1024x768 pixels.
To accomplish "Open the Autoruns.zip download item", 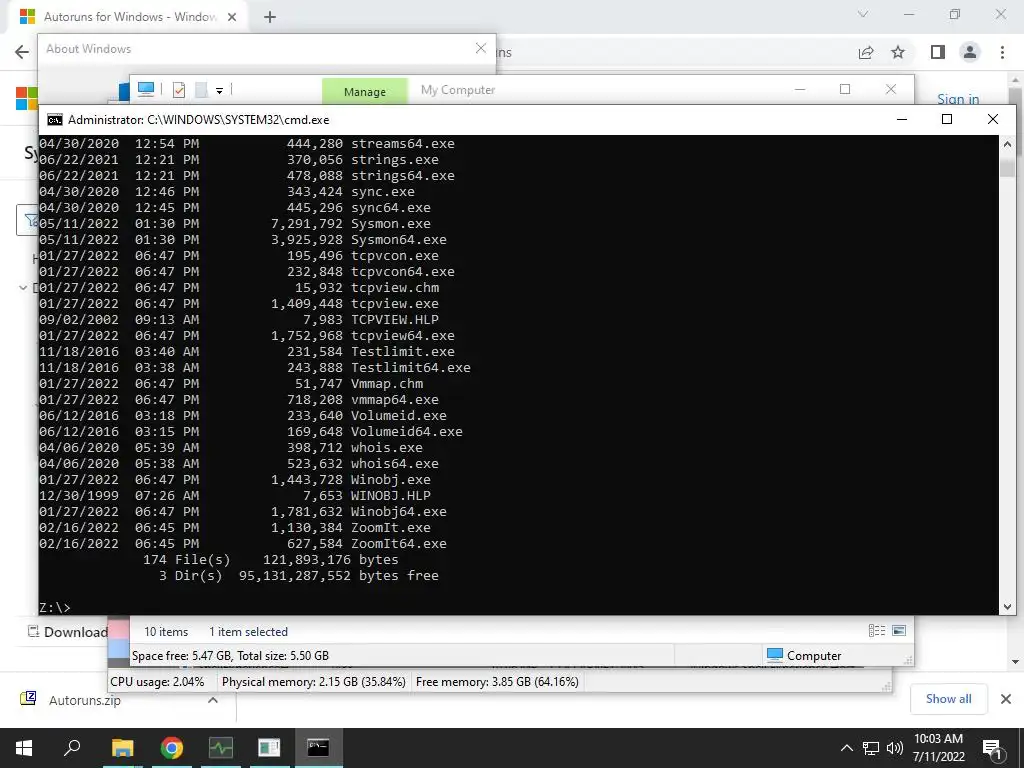I will [x=84, y=700].
